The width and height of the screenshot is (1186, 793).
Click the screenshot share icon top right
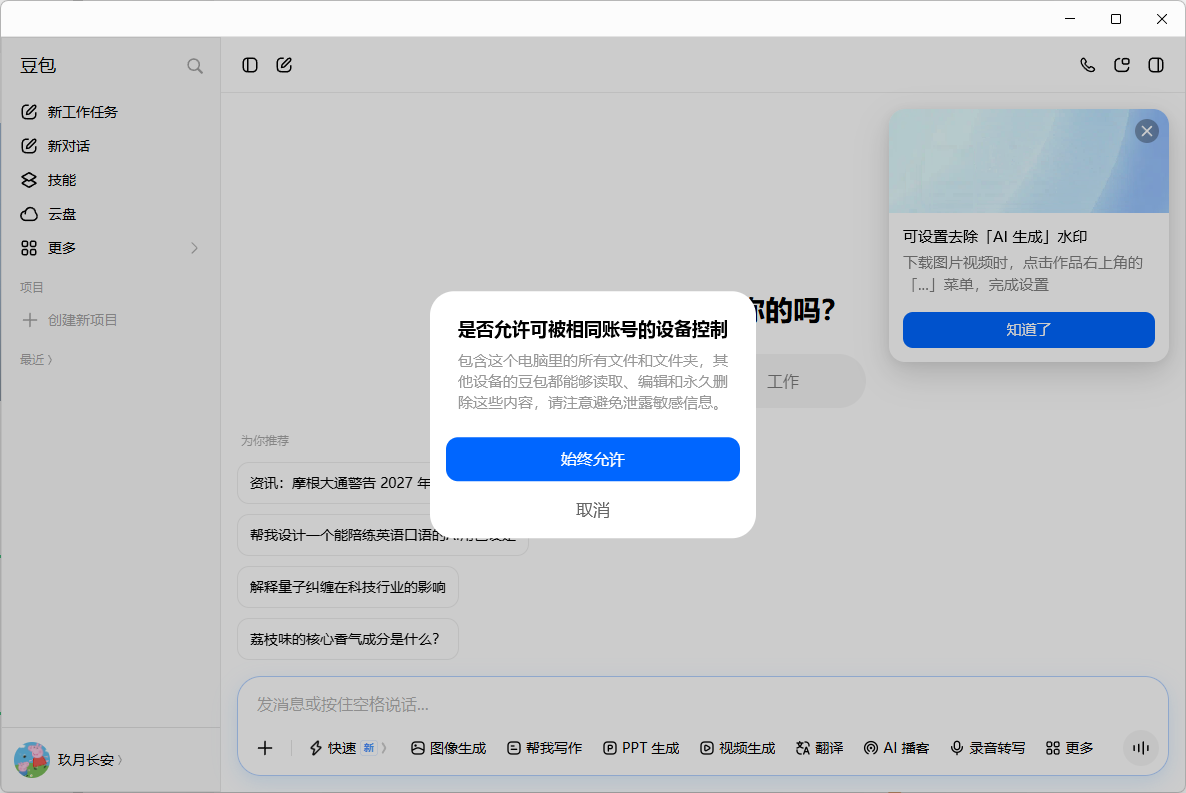tap(1122, 65)
